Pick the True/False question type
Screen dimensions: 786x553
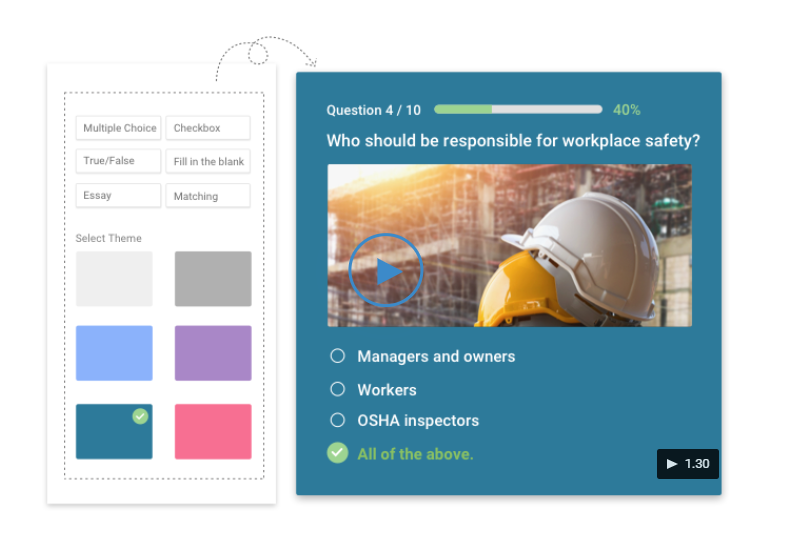pos(118,161)
